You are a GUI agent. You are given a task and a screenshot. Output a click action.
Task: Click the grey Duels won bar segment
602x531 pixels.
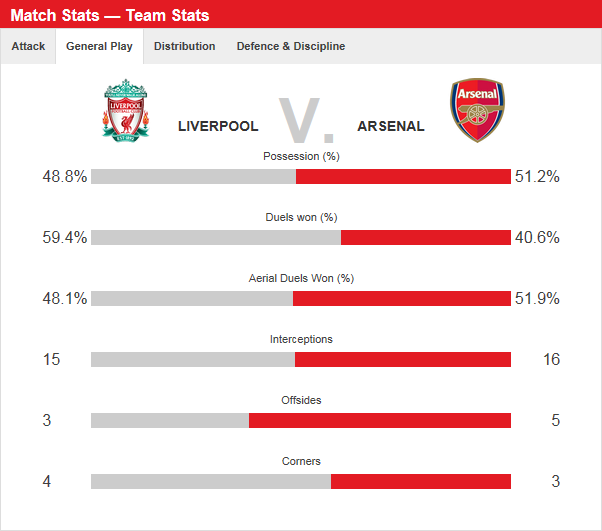(x=215, y=238)
